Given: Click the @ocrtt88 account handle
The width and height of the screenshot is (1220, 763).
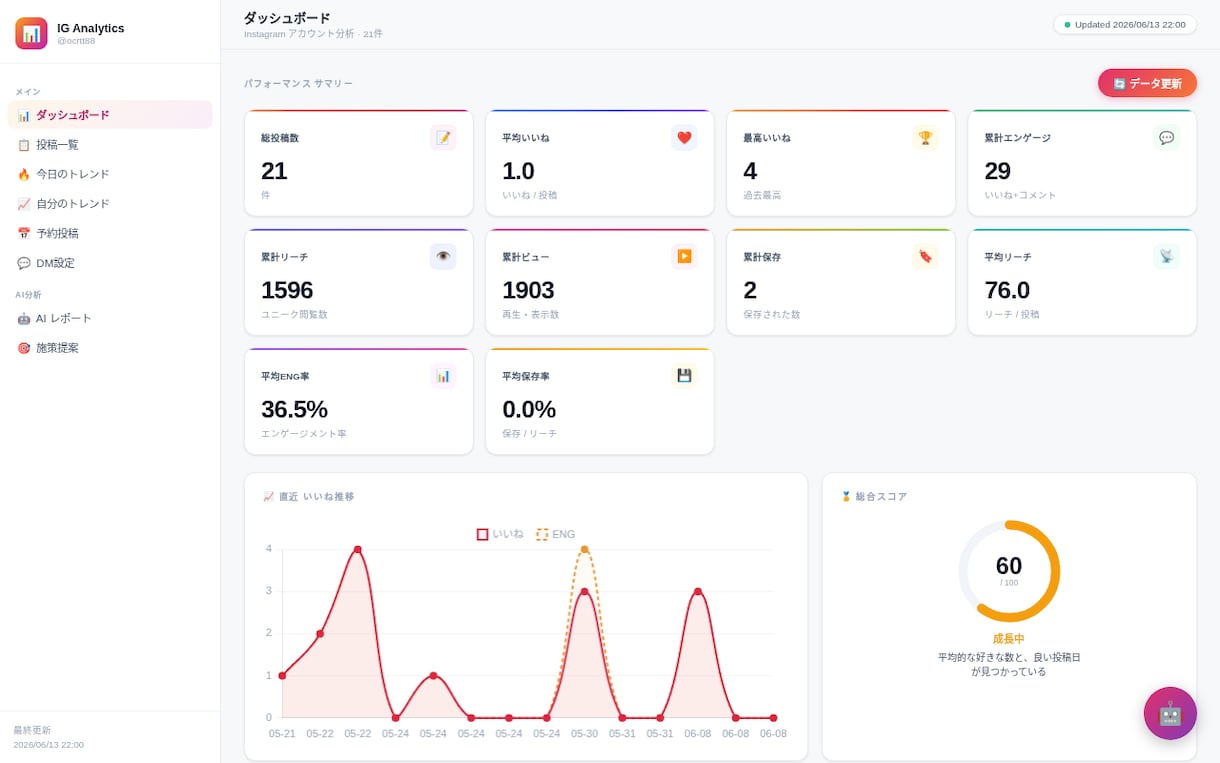Looking at the screenshot, I should pyautogui.click(x=76, y=41).
